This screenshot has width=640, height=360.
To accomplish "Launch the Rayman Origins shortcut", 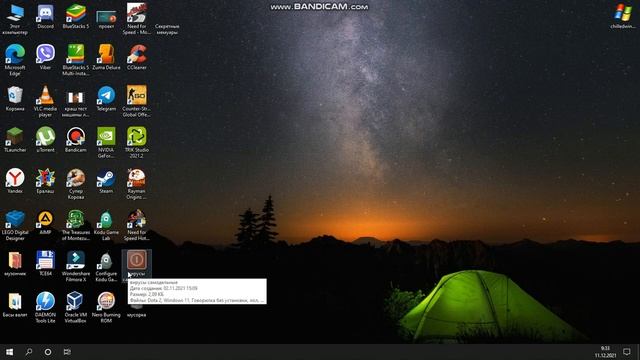I will [136, 184].
